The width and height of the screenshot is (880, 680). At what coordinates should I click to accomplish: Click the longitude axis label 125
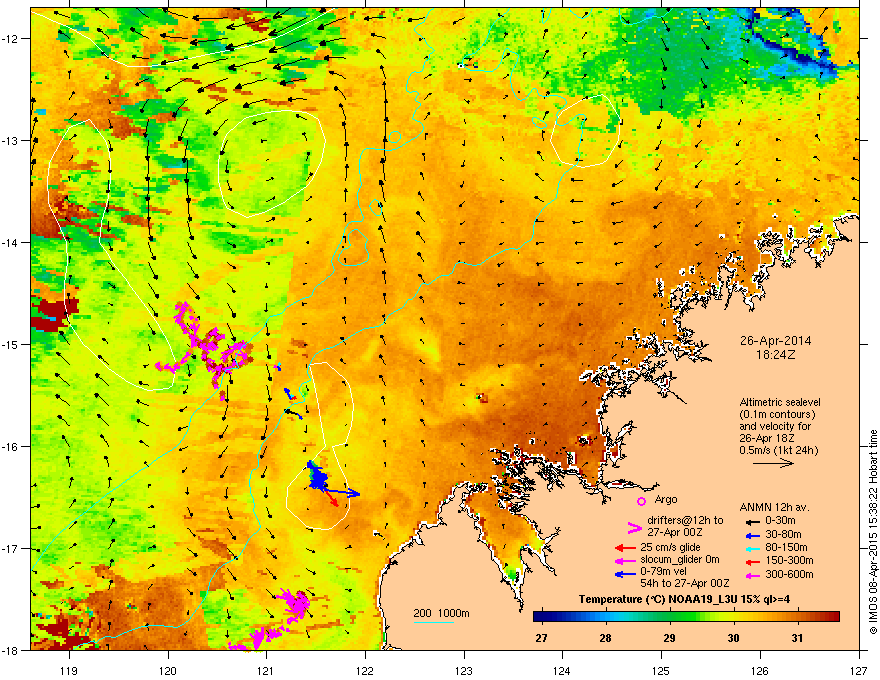[661, 670]
